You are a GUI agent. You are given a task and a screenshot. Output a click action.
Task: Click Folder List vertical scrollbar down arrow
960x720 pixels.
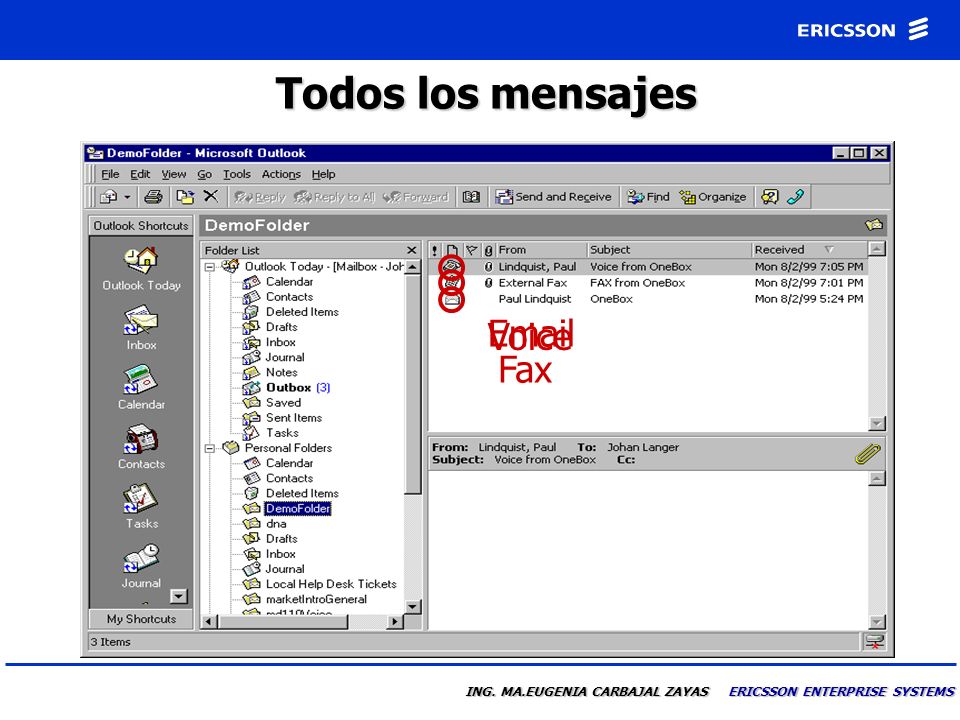(413, 607)
